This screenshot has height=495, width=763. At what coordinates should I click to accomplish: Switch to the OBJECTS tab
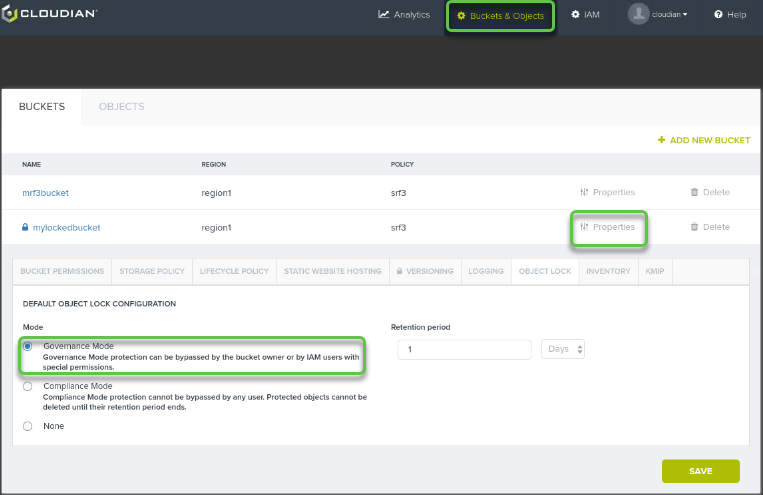tap(122, 107)
